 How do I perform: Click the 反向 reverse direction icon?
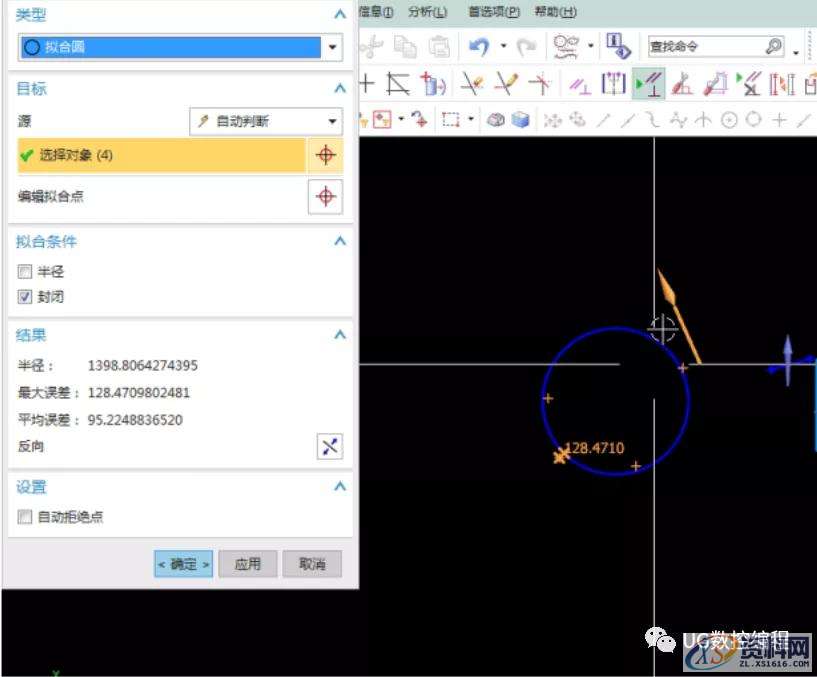pos(330,446)
